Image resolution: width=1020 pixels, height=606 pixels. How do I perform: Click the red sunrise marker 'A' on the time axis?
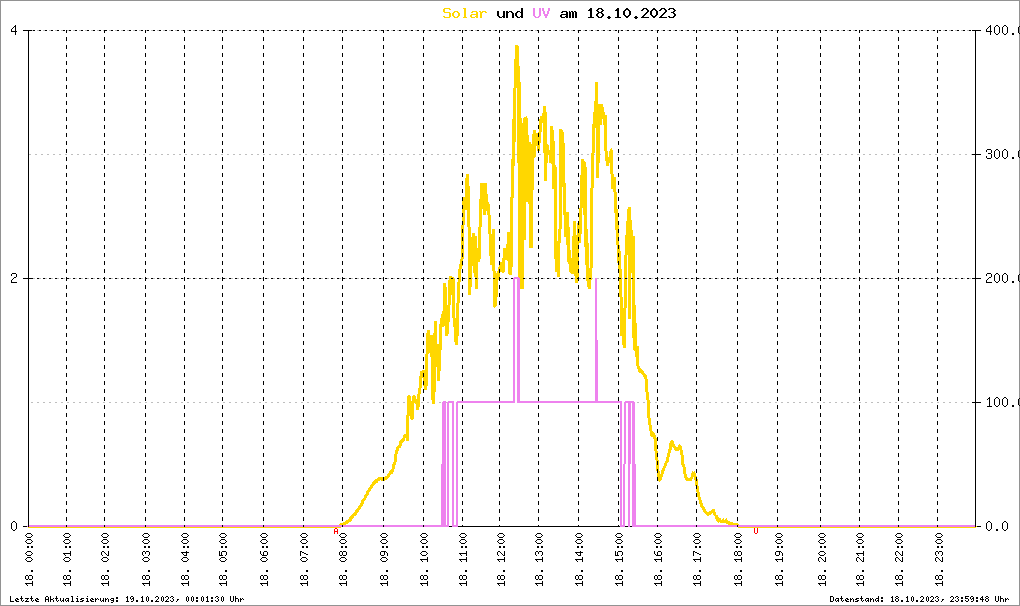click(x=336, y=531)
